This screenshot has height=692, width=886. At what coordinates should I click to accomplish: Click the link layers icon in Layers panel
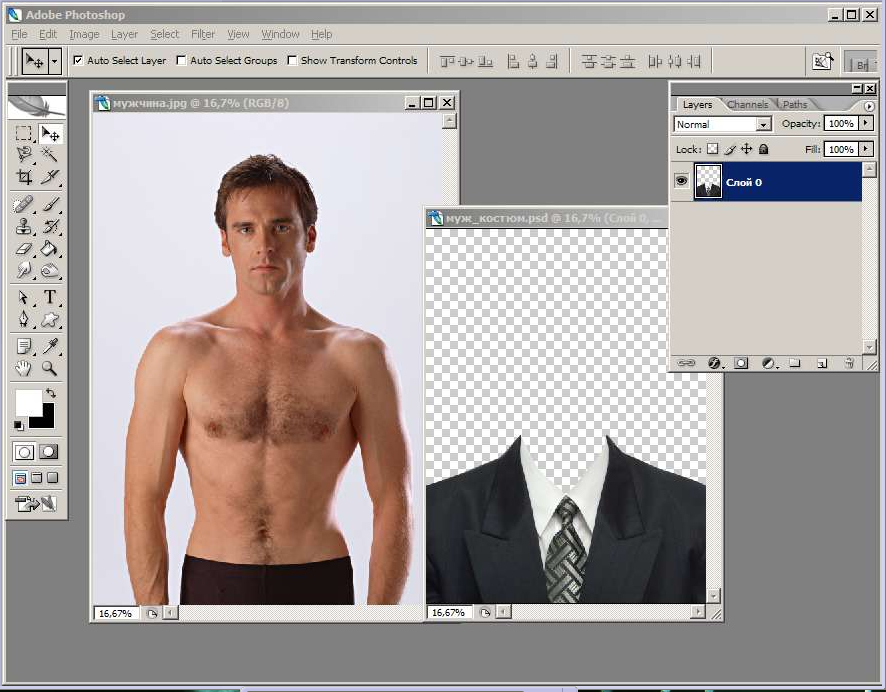[686, 363]
